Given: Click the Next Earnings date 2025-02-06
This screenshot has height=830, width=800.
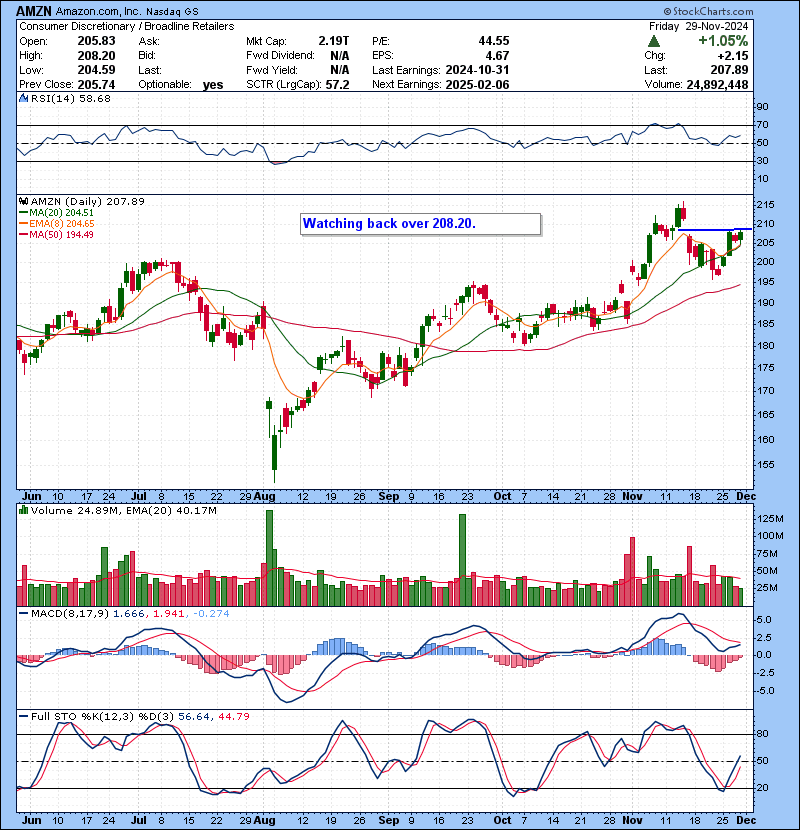Looking at the screenshot, I should [477, 85].
